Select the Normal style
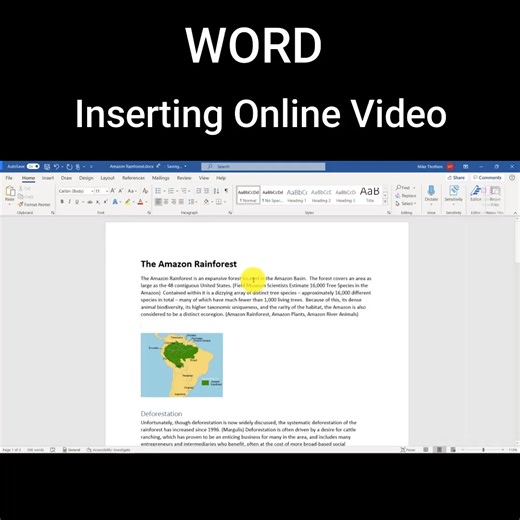520x520 pixels. pyautogui.click(x=248, y=195)
